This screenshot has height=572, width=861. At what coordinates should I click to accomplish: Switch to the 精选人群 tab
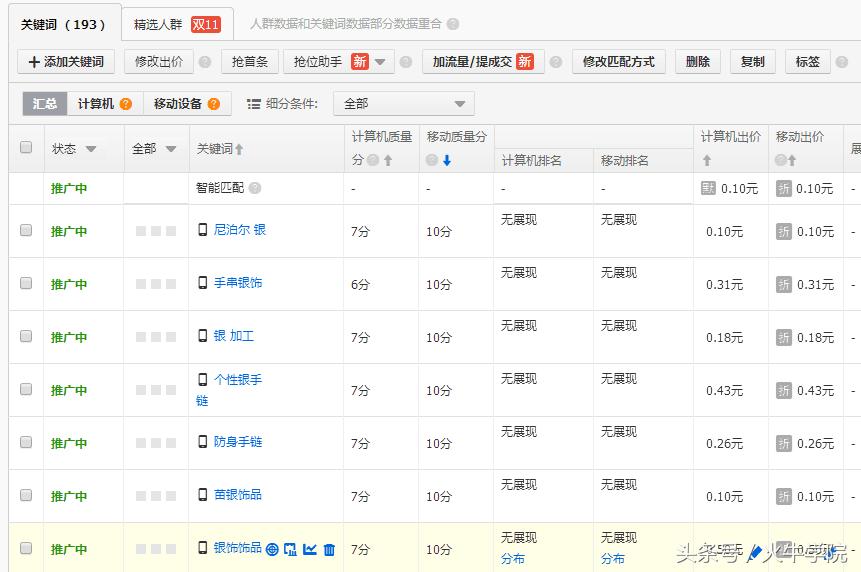[x=177, y=25]
